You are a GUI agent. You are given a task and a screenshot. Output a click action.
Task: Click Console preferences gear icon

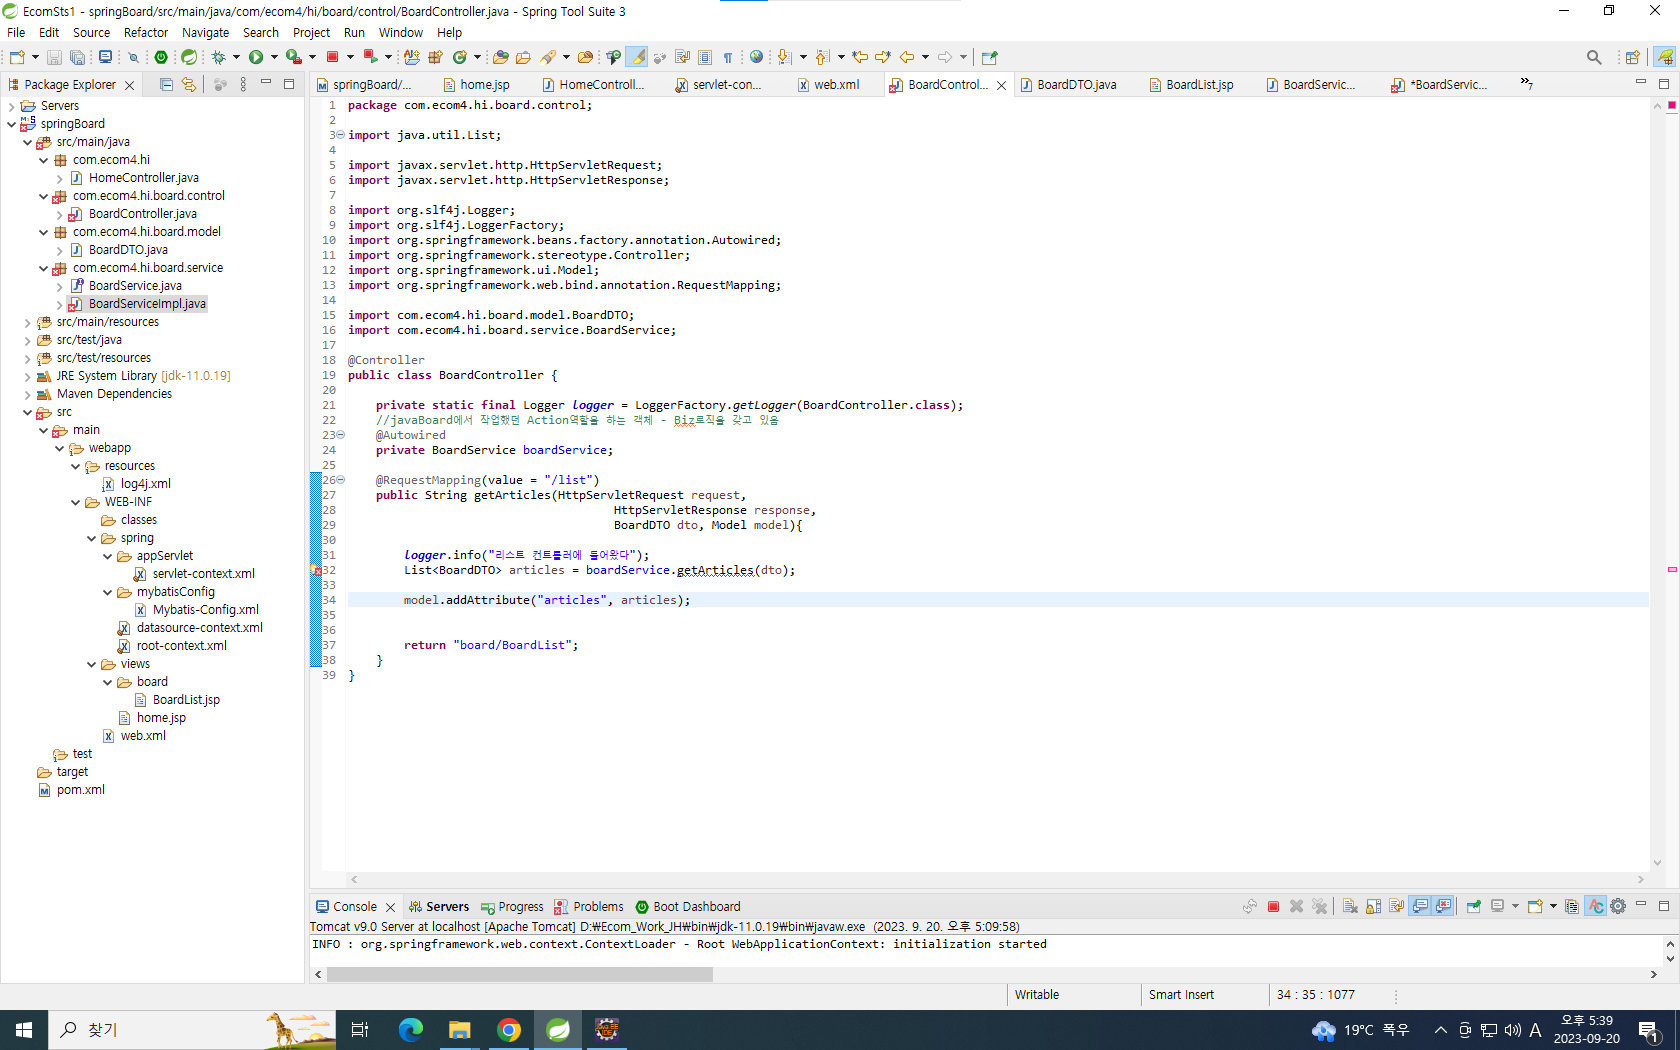click(x=1618, y=906)
